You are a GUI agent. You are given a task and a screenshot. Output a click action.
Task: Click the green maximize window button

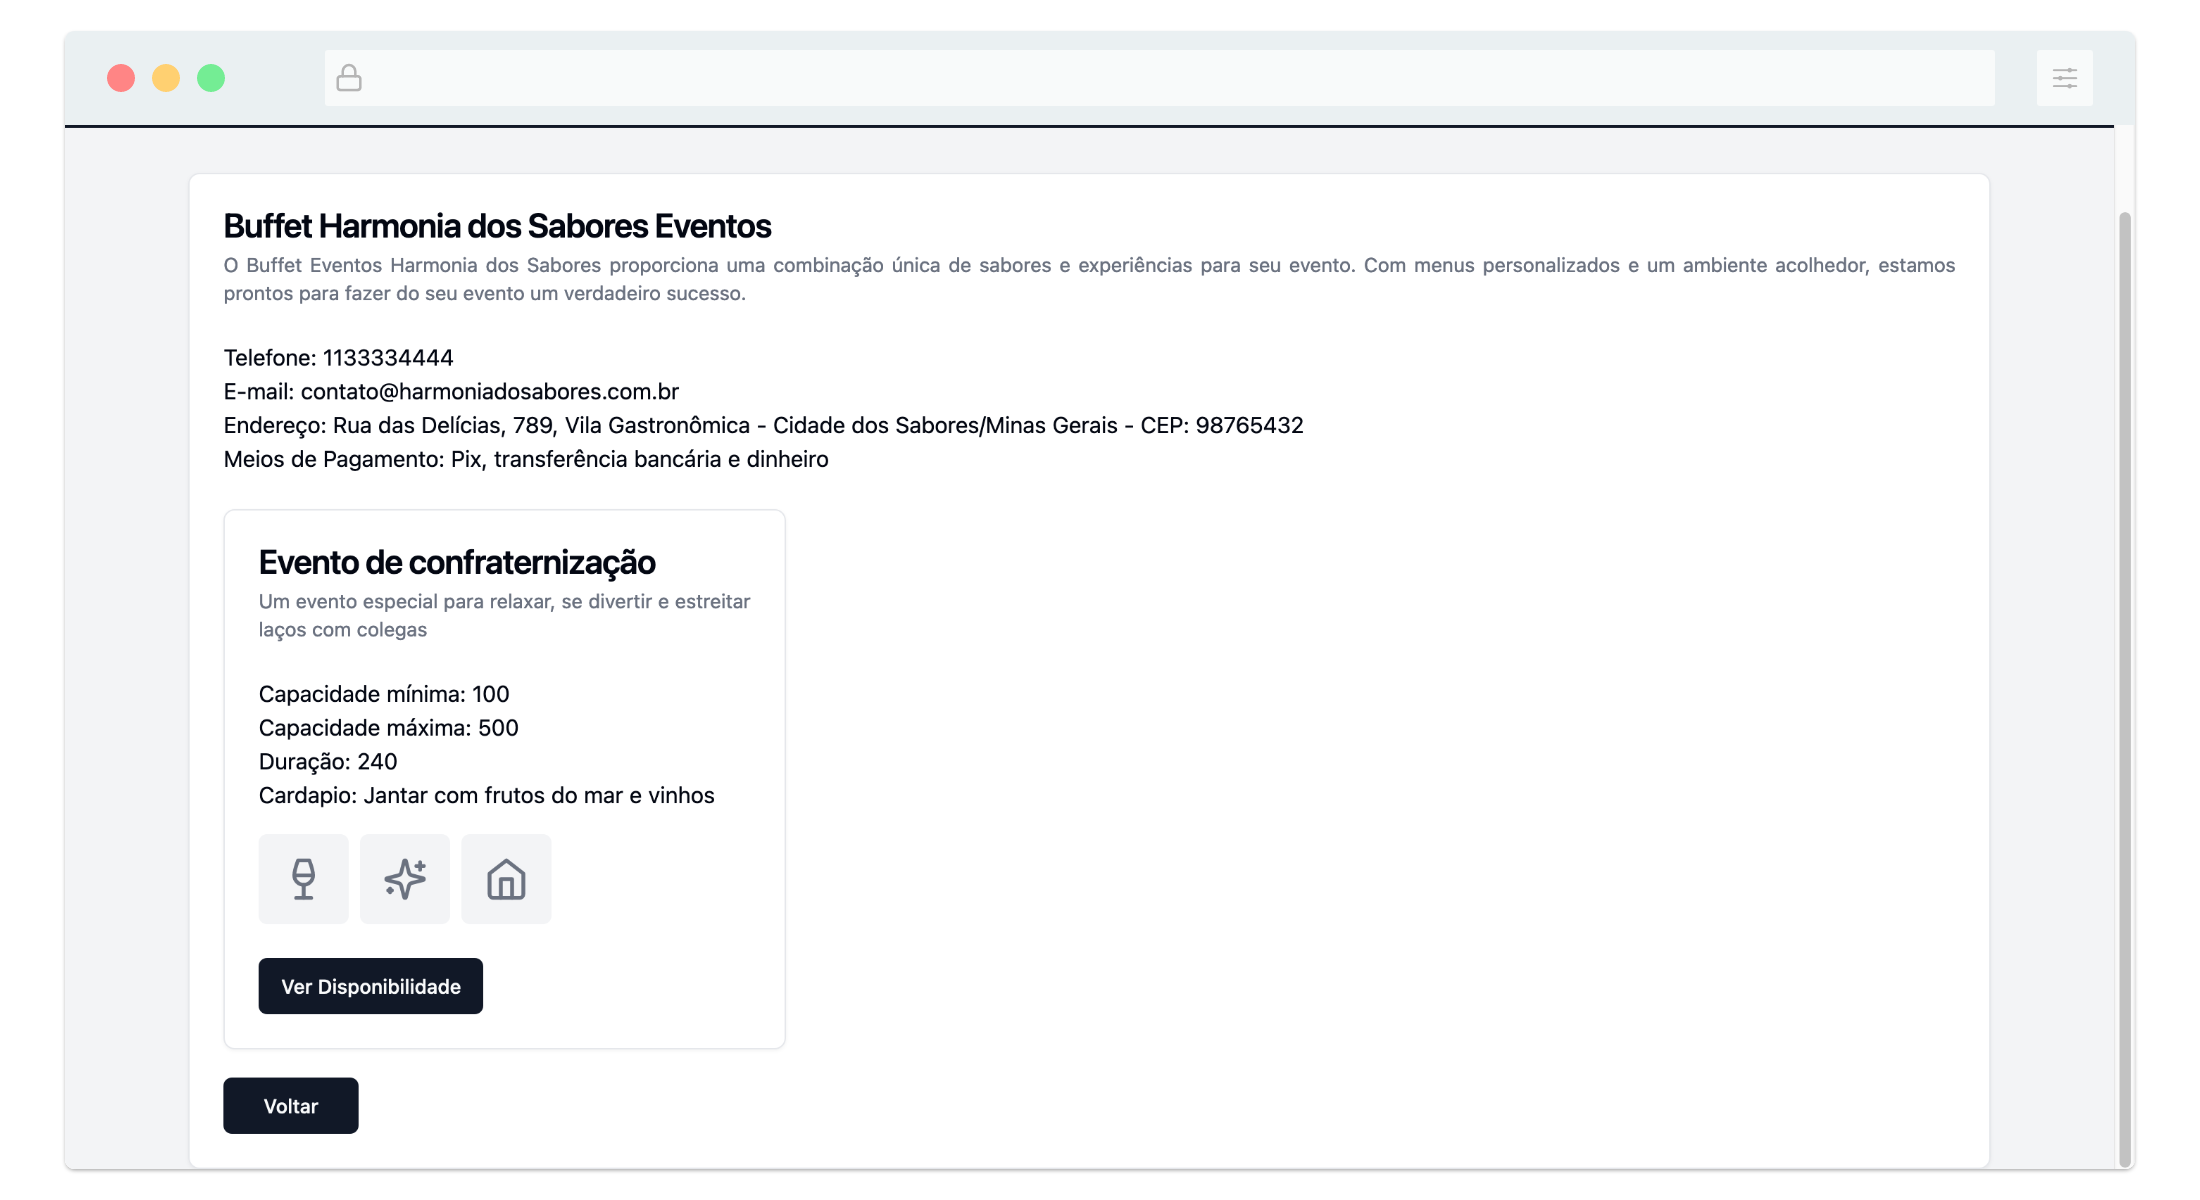[x=211, y=78]
